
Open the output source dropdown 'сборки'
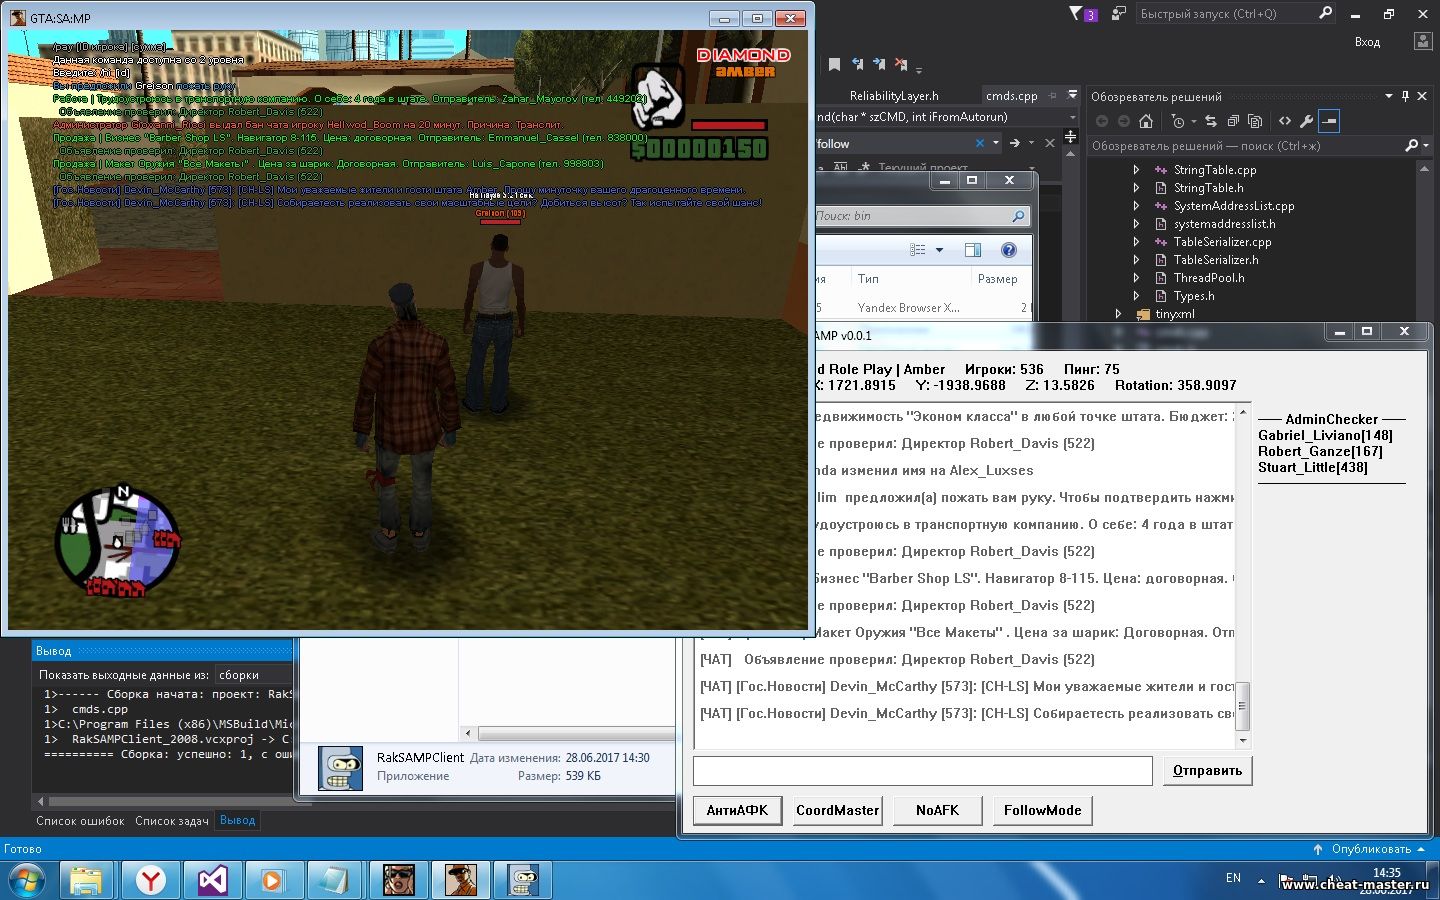click(254, 675)
